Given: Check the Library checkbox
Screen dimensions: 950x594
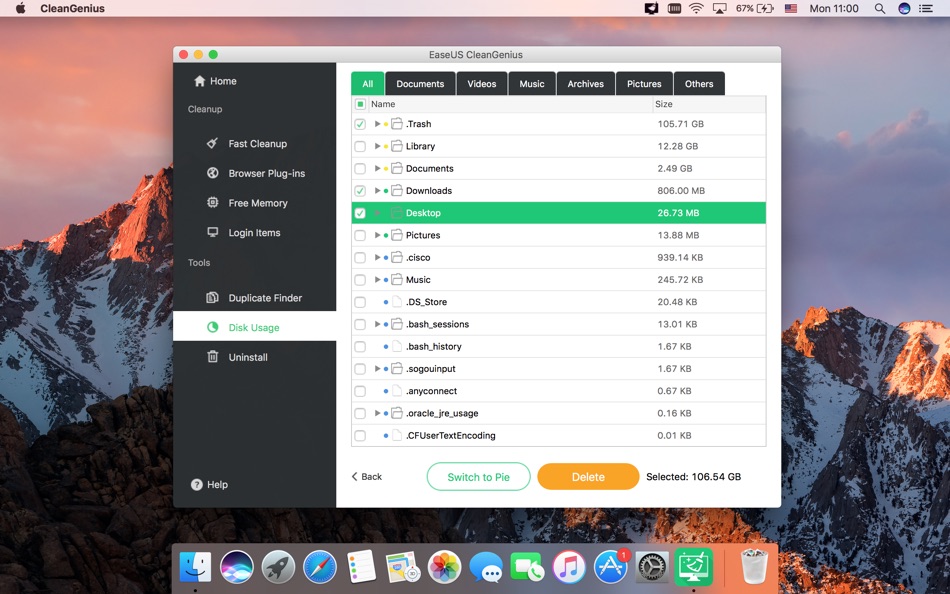Looking at the screenshot, I should point(360,146).
